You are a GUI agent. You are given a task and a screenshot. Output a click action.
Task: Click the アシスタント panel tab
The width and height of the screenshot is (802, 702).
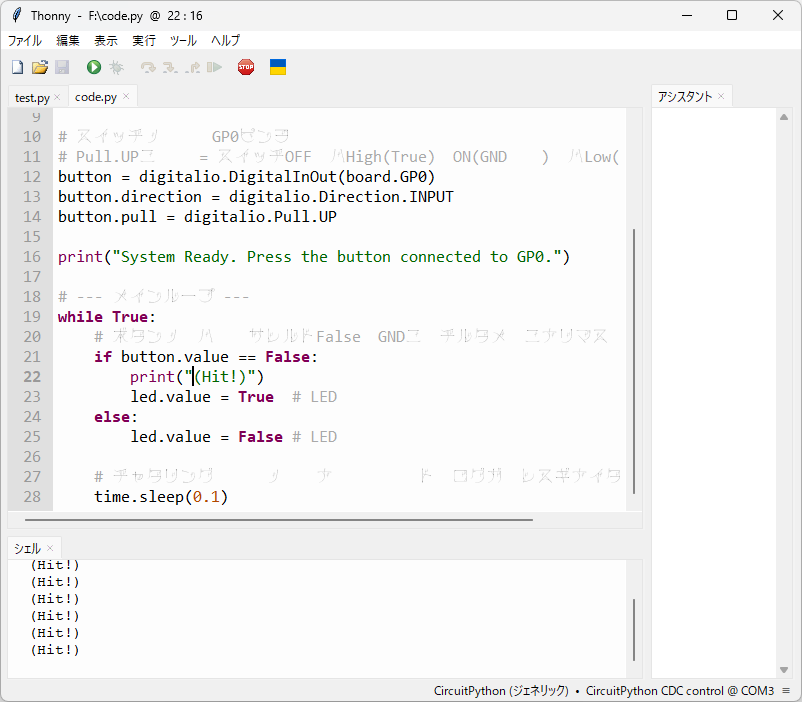point(684,97)
